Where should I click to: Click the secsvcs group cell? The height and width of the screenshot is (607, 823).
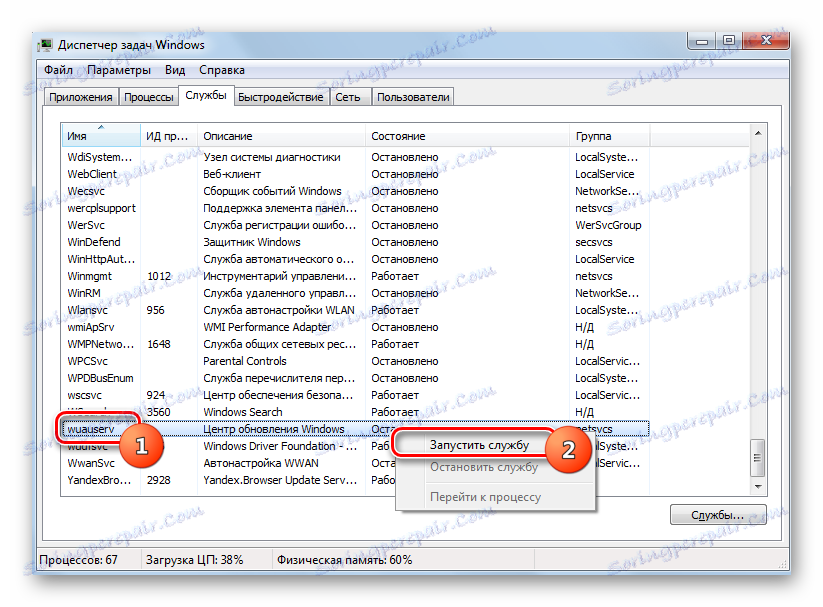(593, 242)
